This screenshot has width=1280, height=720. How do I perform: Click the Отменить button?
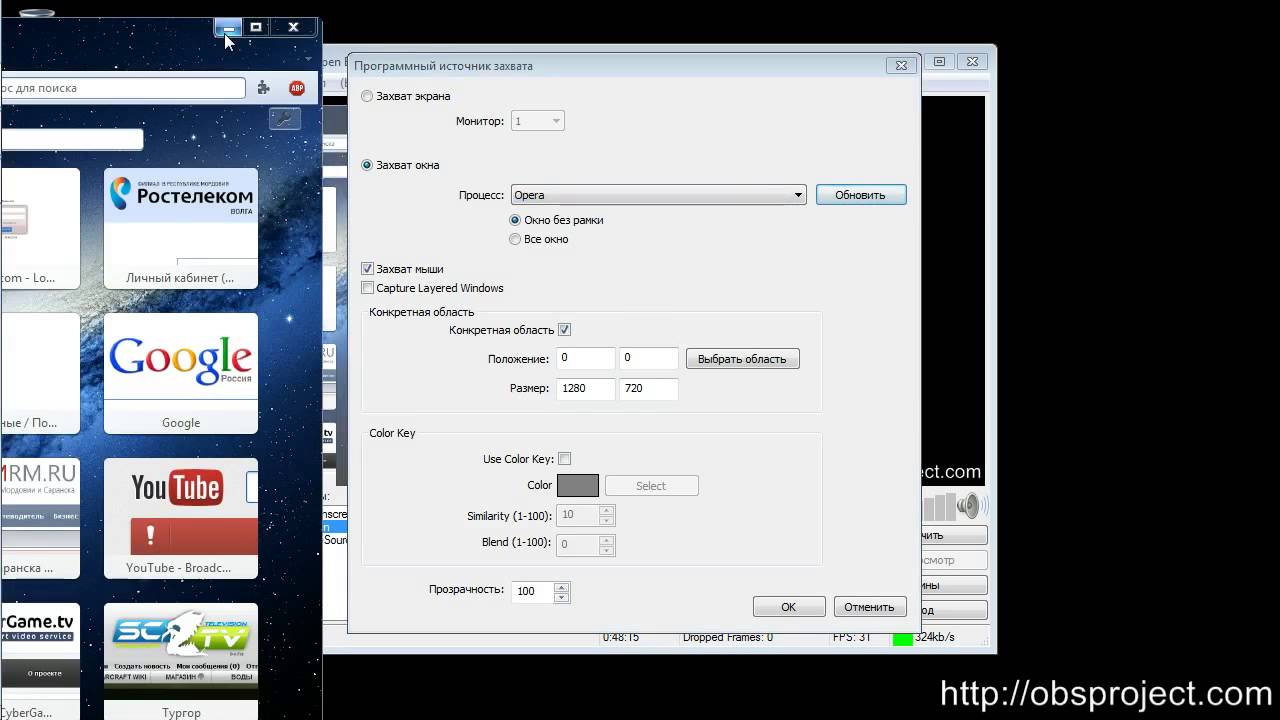click(x=869, y=607)
